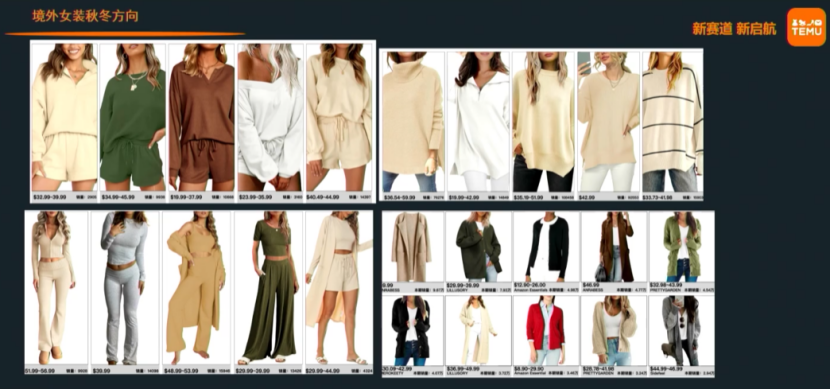The height and width of the screenshot is (389, 830).
Task: Open the grey cardigan priced $44.99-46.99
Action: (682, 331)
